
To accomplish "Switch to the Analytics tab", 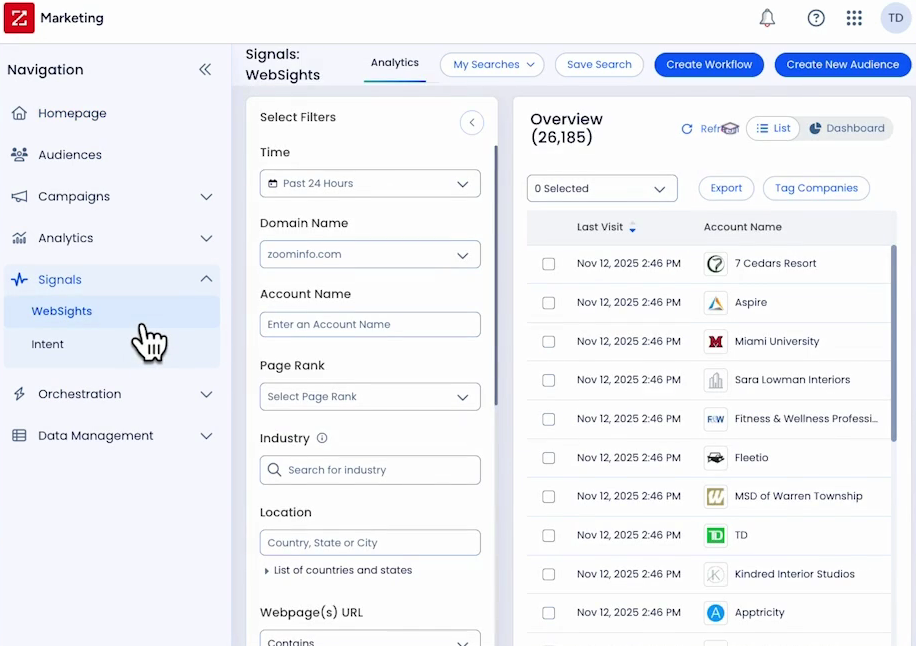I will [x=394, y=62].
